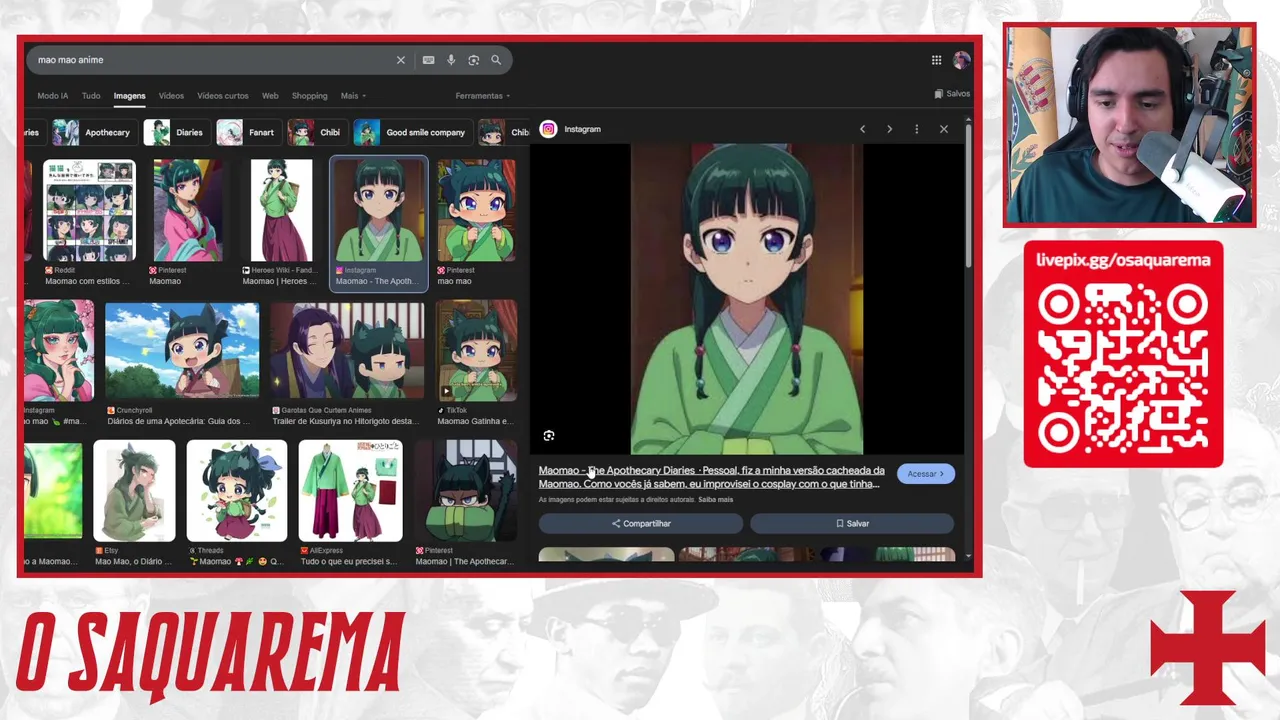The image size is (1280, 720).
Task: Click the magnifier search button
Action: click(495, 60)
